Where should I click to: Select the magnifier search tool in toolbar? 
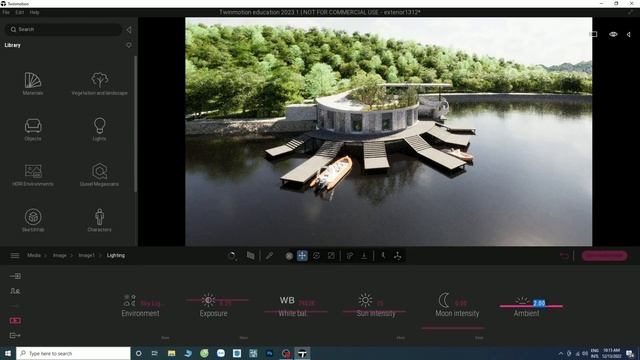click(x=232, y=256)
